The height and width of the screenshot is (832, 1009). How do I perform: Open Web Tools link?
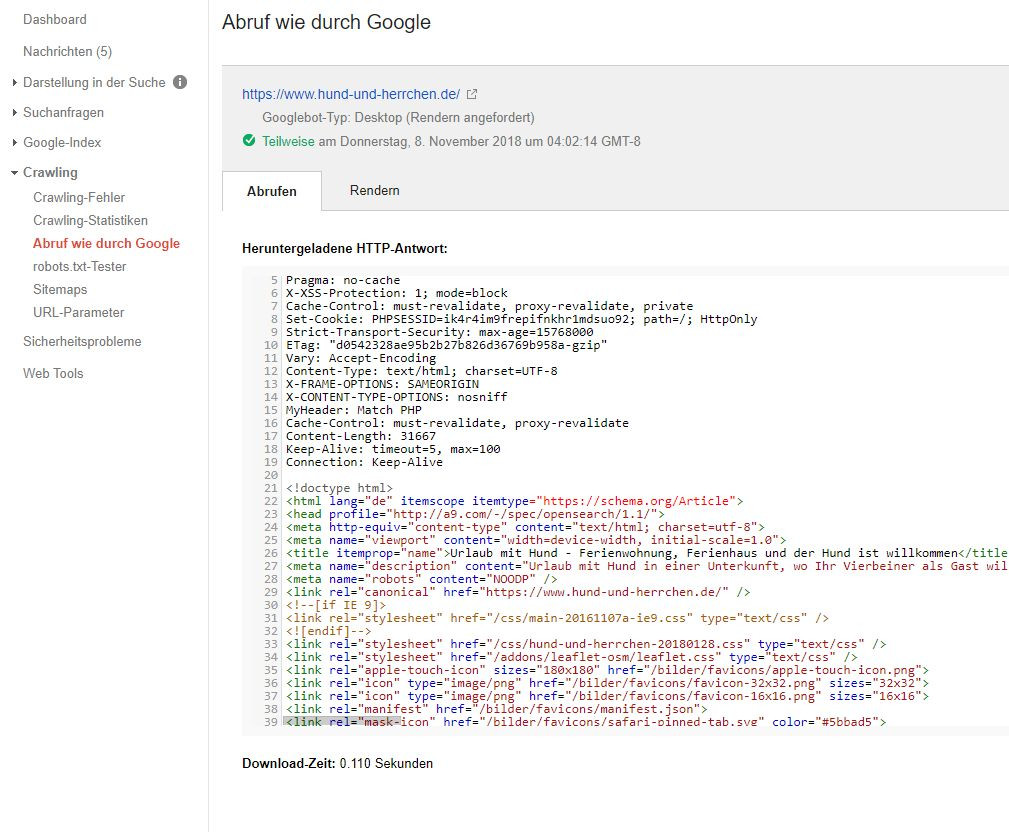53,373
